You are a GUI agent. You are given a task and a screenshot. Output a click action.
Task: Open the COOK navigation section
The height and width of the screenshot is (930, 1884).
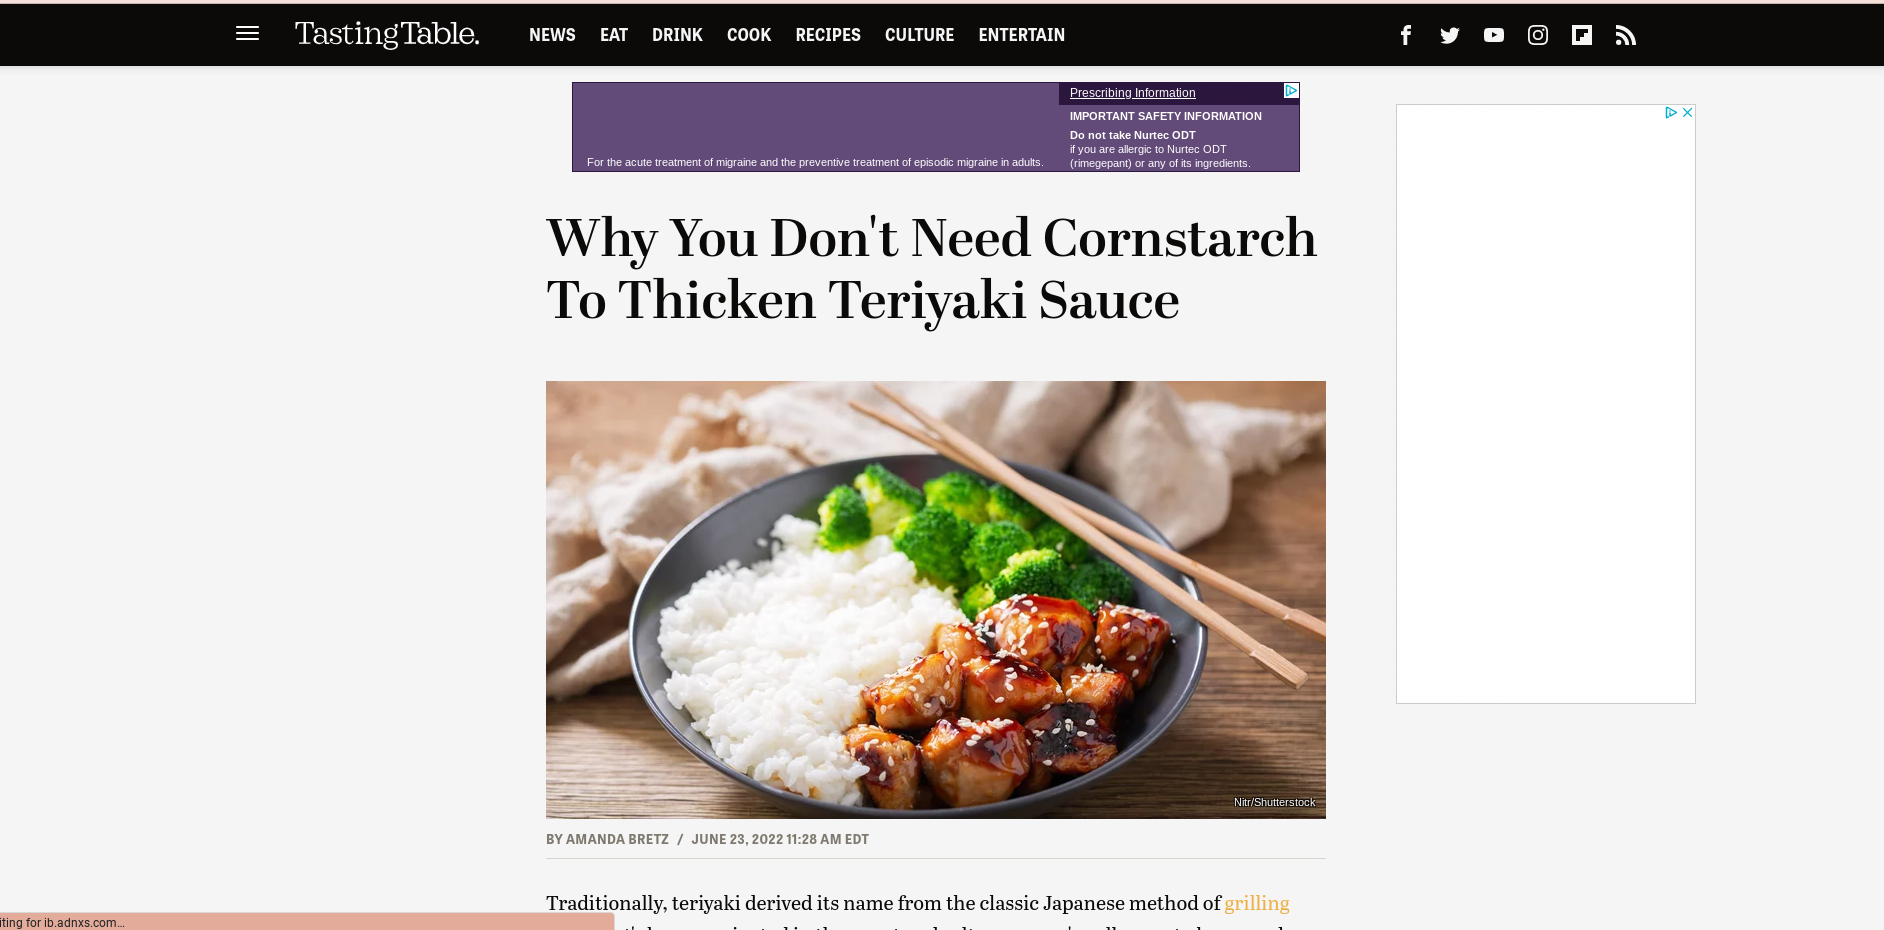tap(749, 35)
